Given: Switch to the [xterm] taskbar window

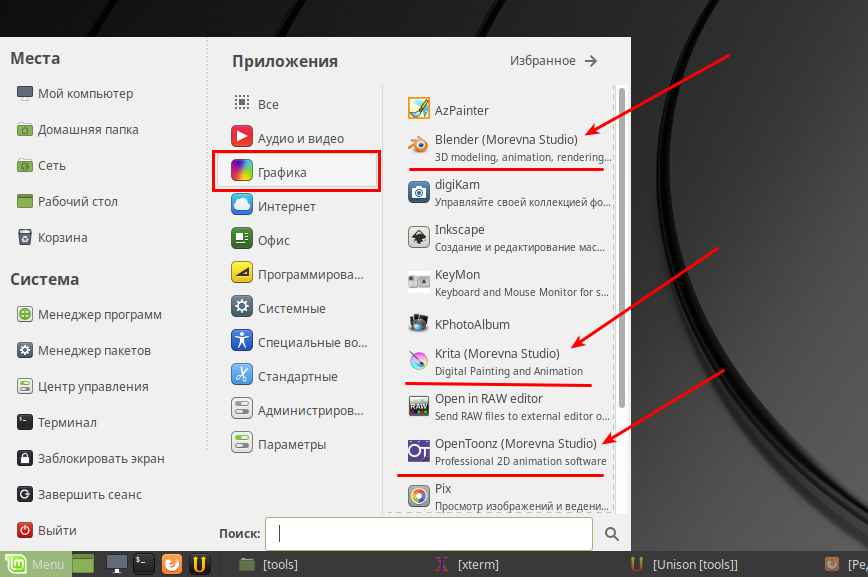Looking at the screenshot, I should pyautogui.click(x=466, y=564).
